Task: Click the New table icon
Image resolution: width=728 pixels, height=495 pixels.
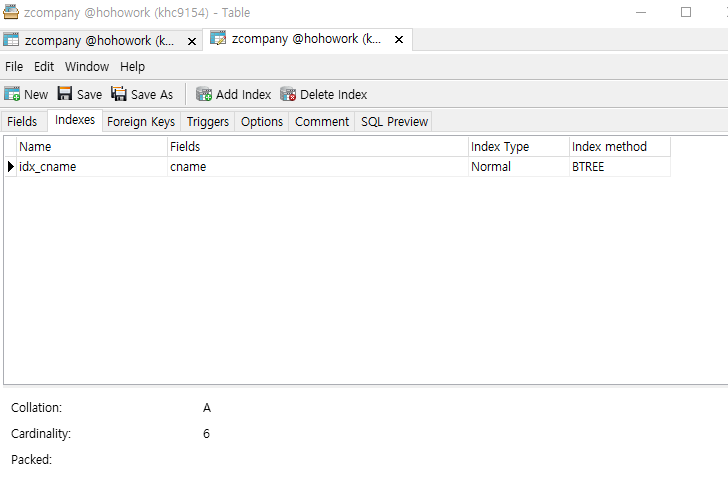Action: point(12,94)
